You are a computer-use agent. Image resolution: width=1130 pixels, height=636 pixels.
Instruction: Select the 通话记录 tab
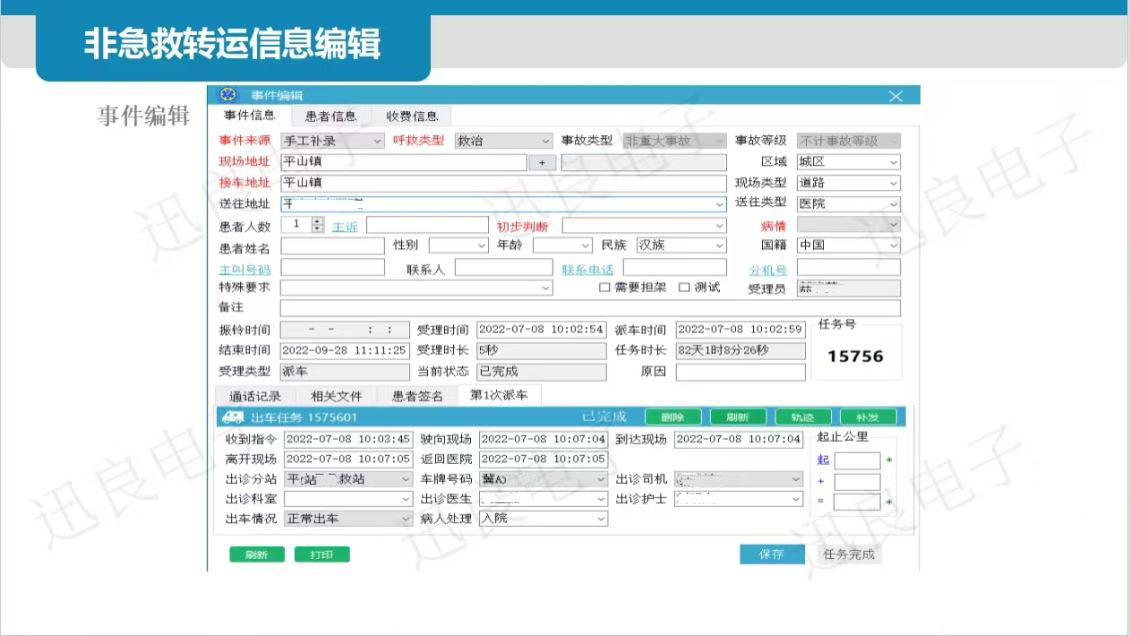(254, 396)
